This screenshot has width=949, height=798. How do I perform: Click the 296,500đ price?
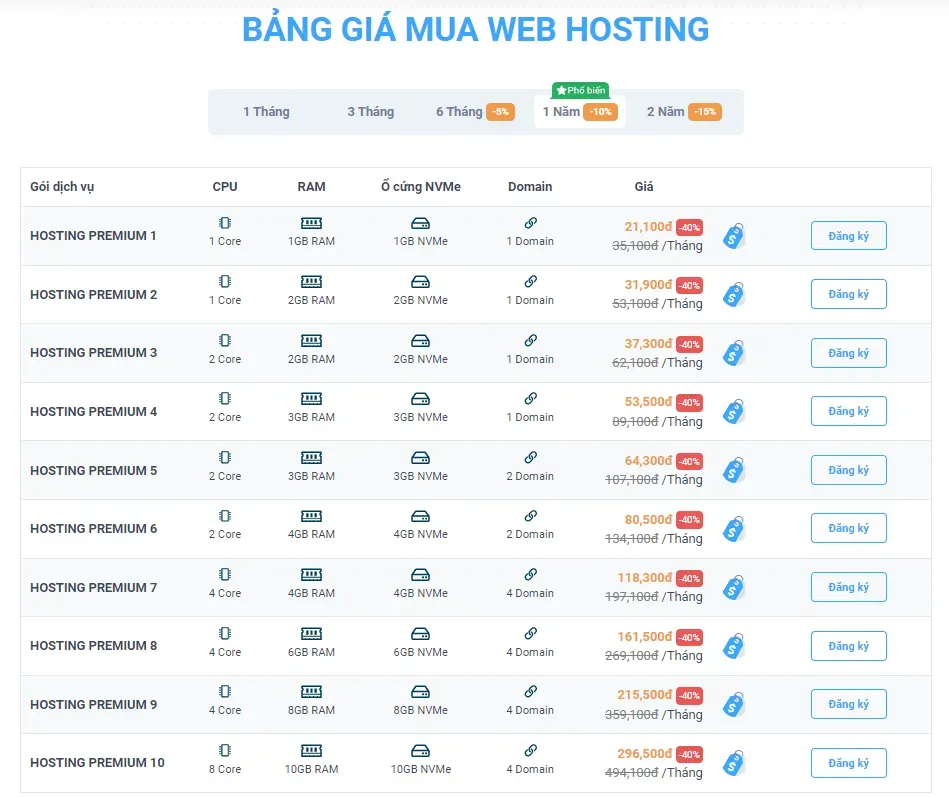click(x=645, y=754)
